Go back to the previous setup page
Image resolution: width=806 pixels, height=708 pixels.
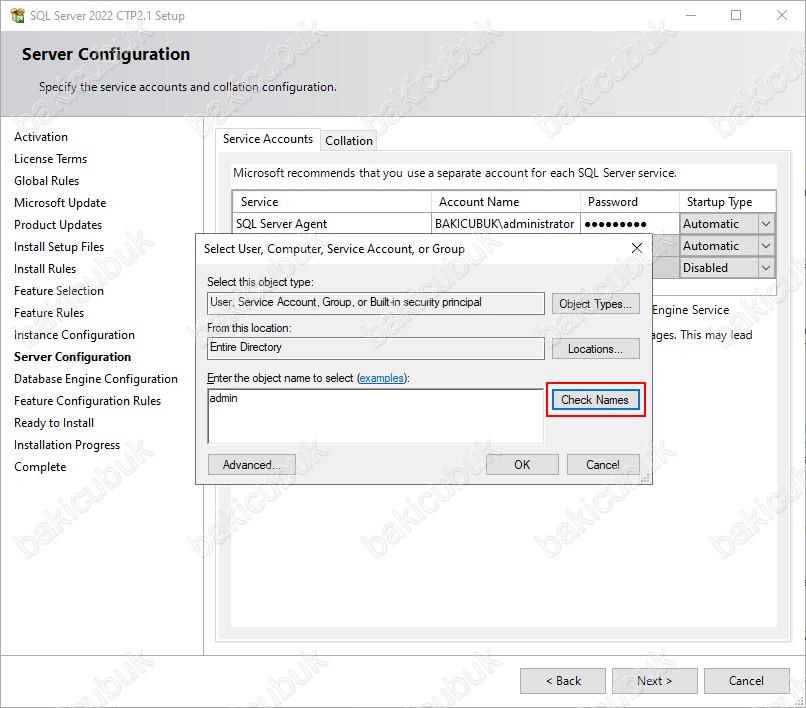[x=563, y=681]
